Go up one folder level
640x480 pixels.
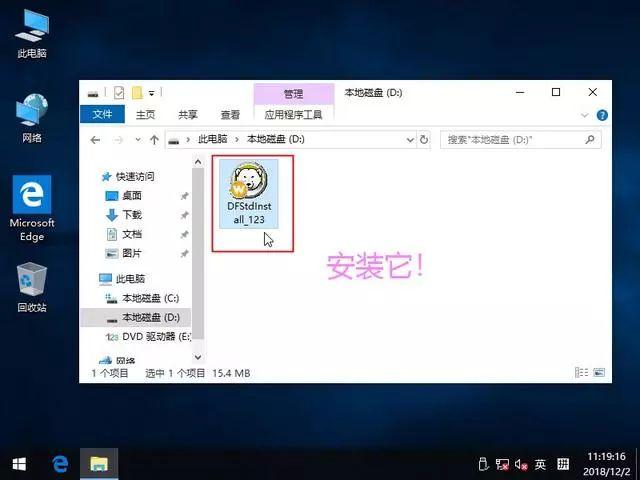(154, 140)
